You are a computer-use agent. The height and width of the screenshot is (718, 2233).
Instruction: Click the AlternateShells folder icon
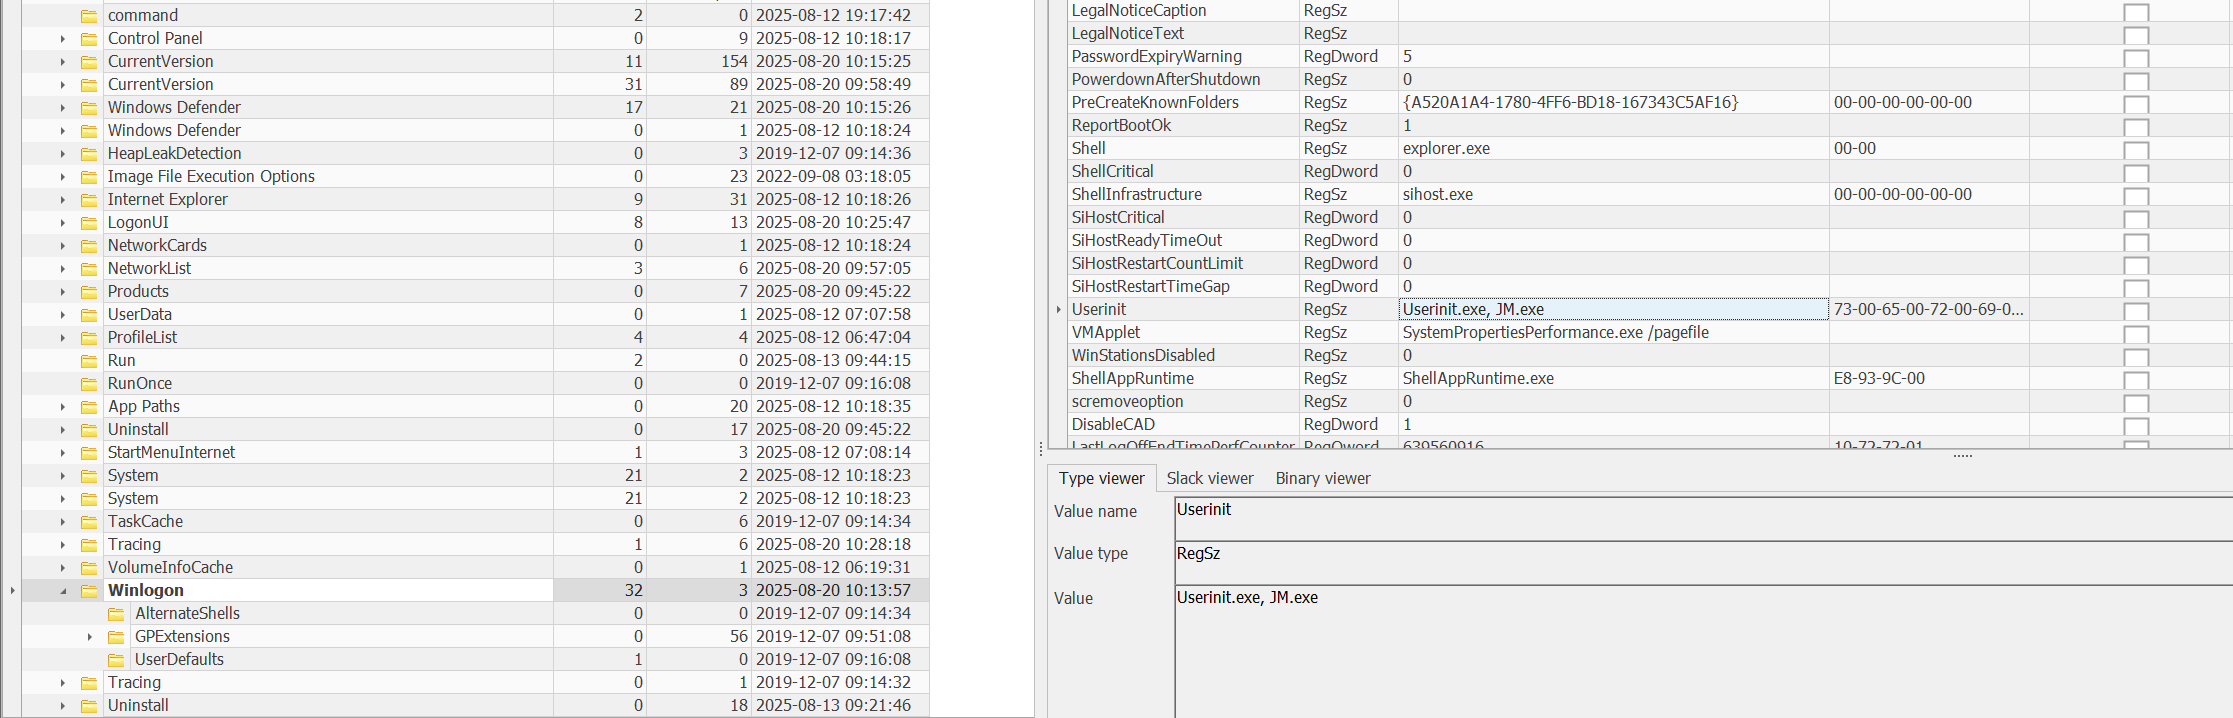(x=116, y=614)
